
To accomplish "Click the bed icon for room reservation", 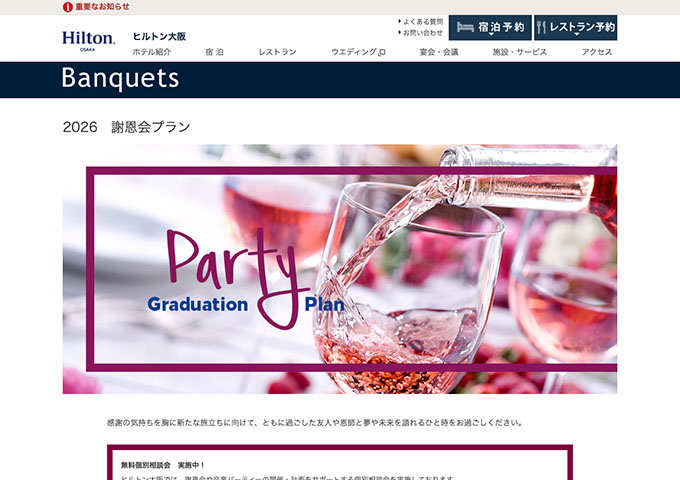I will tap(465, 27).
